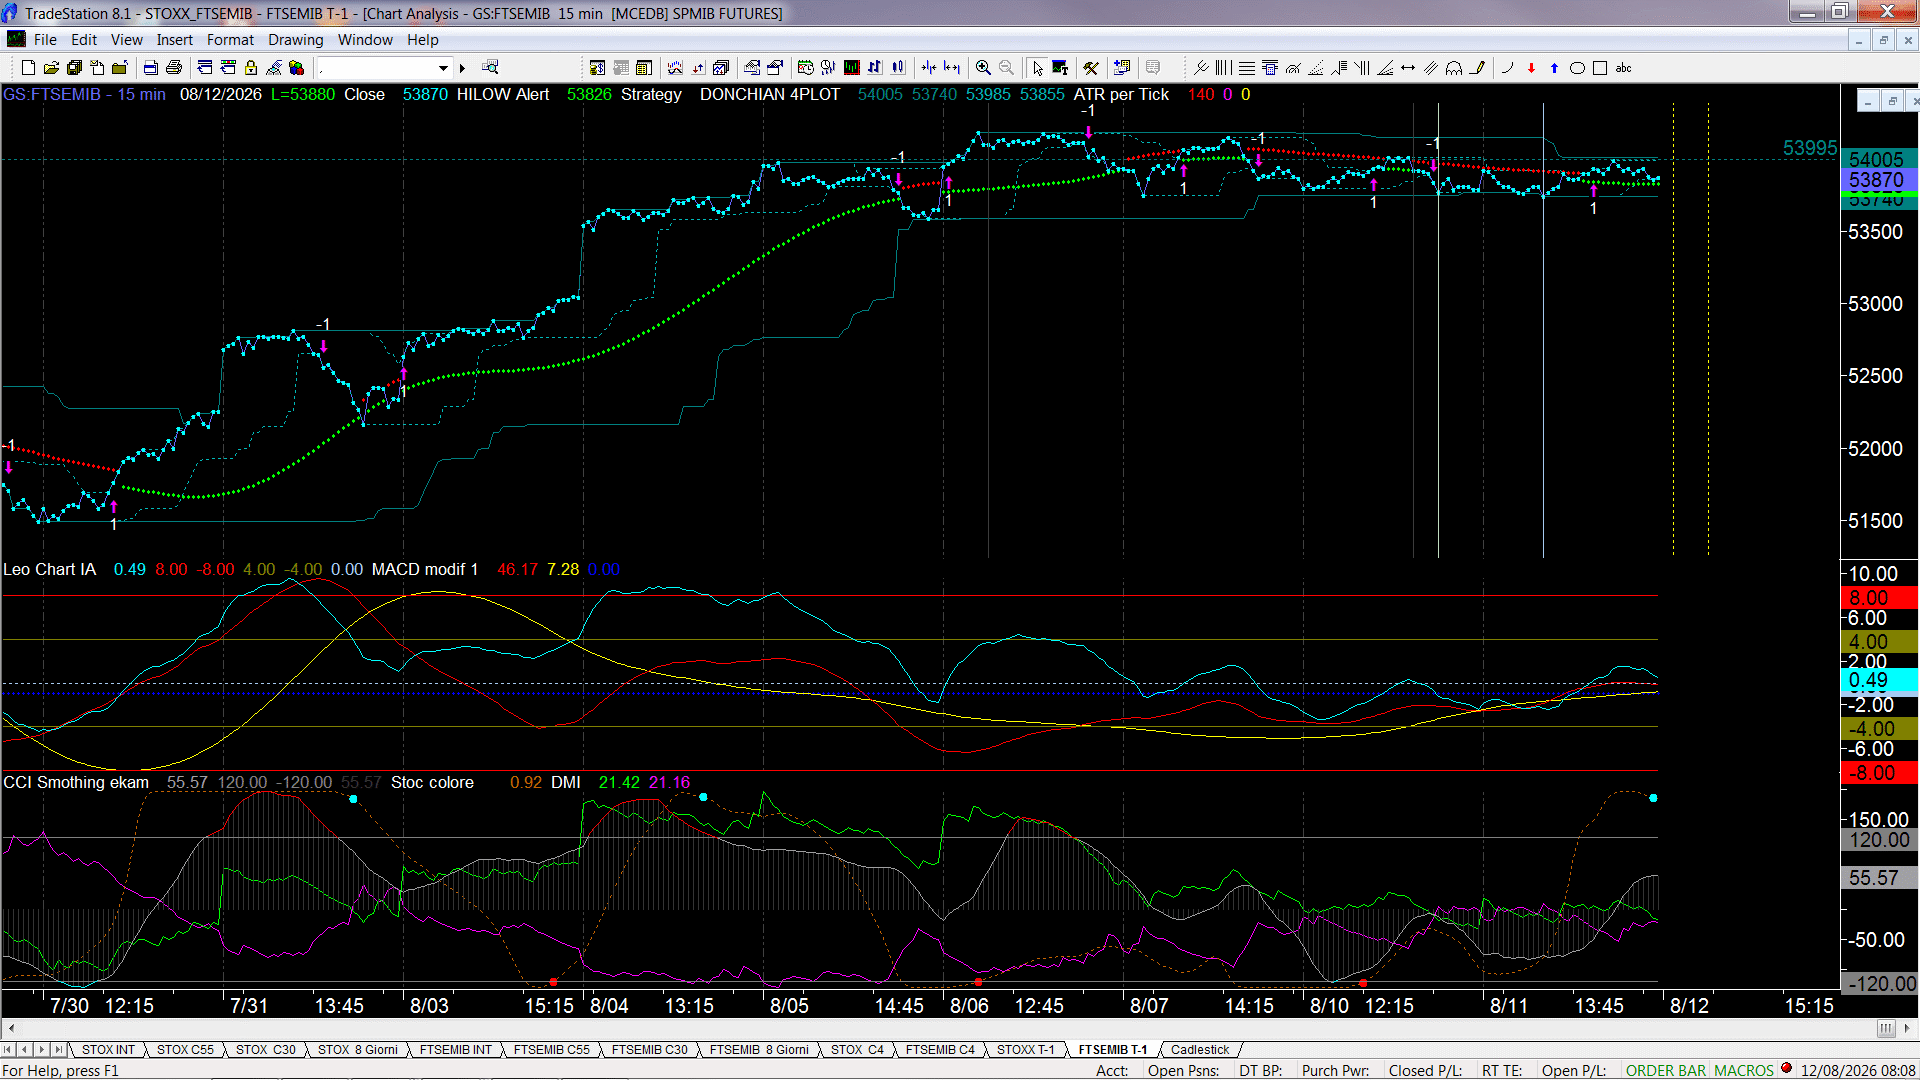Open the Edit menu

(84, 40)
